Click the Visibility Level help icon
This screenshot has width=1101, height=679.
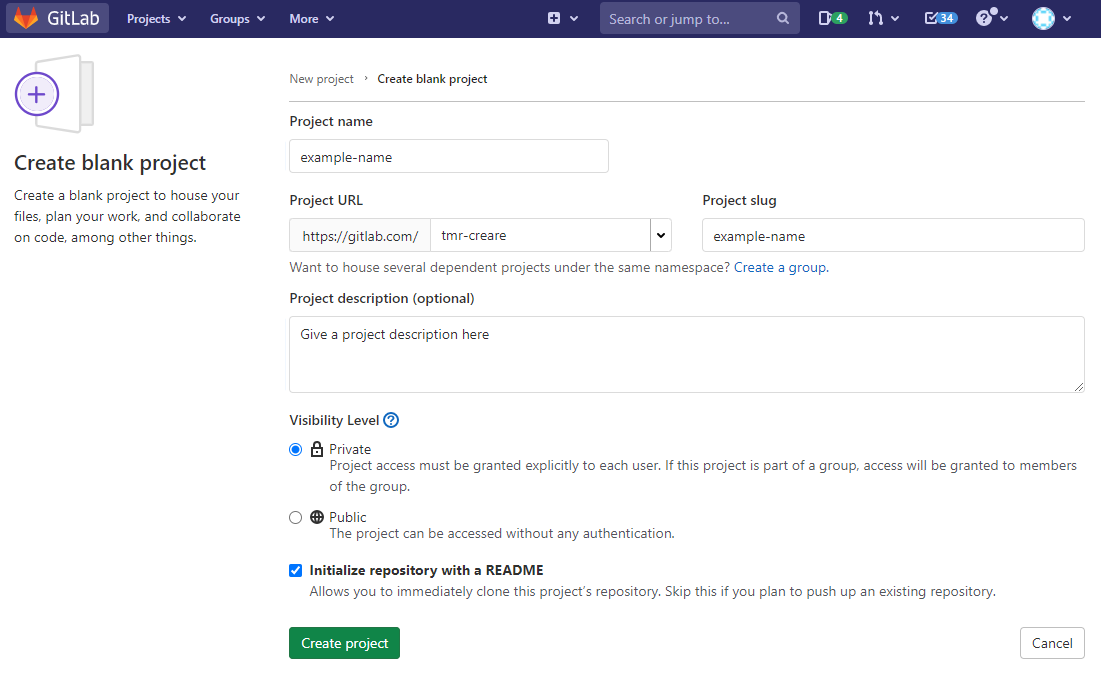tap(391, 420)
